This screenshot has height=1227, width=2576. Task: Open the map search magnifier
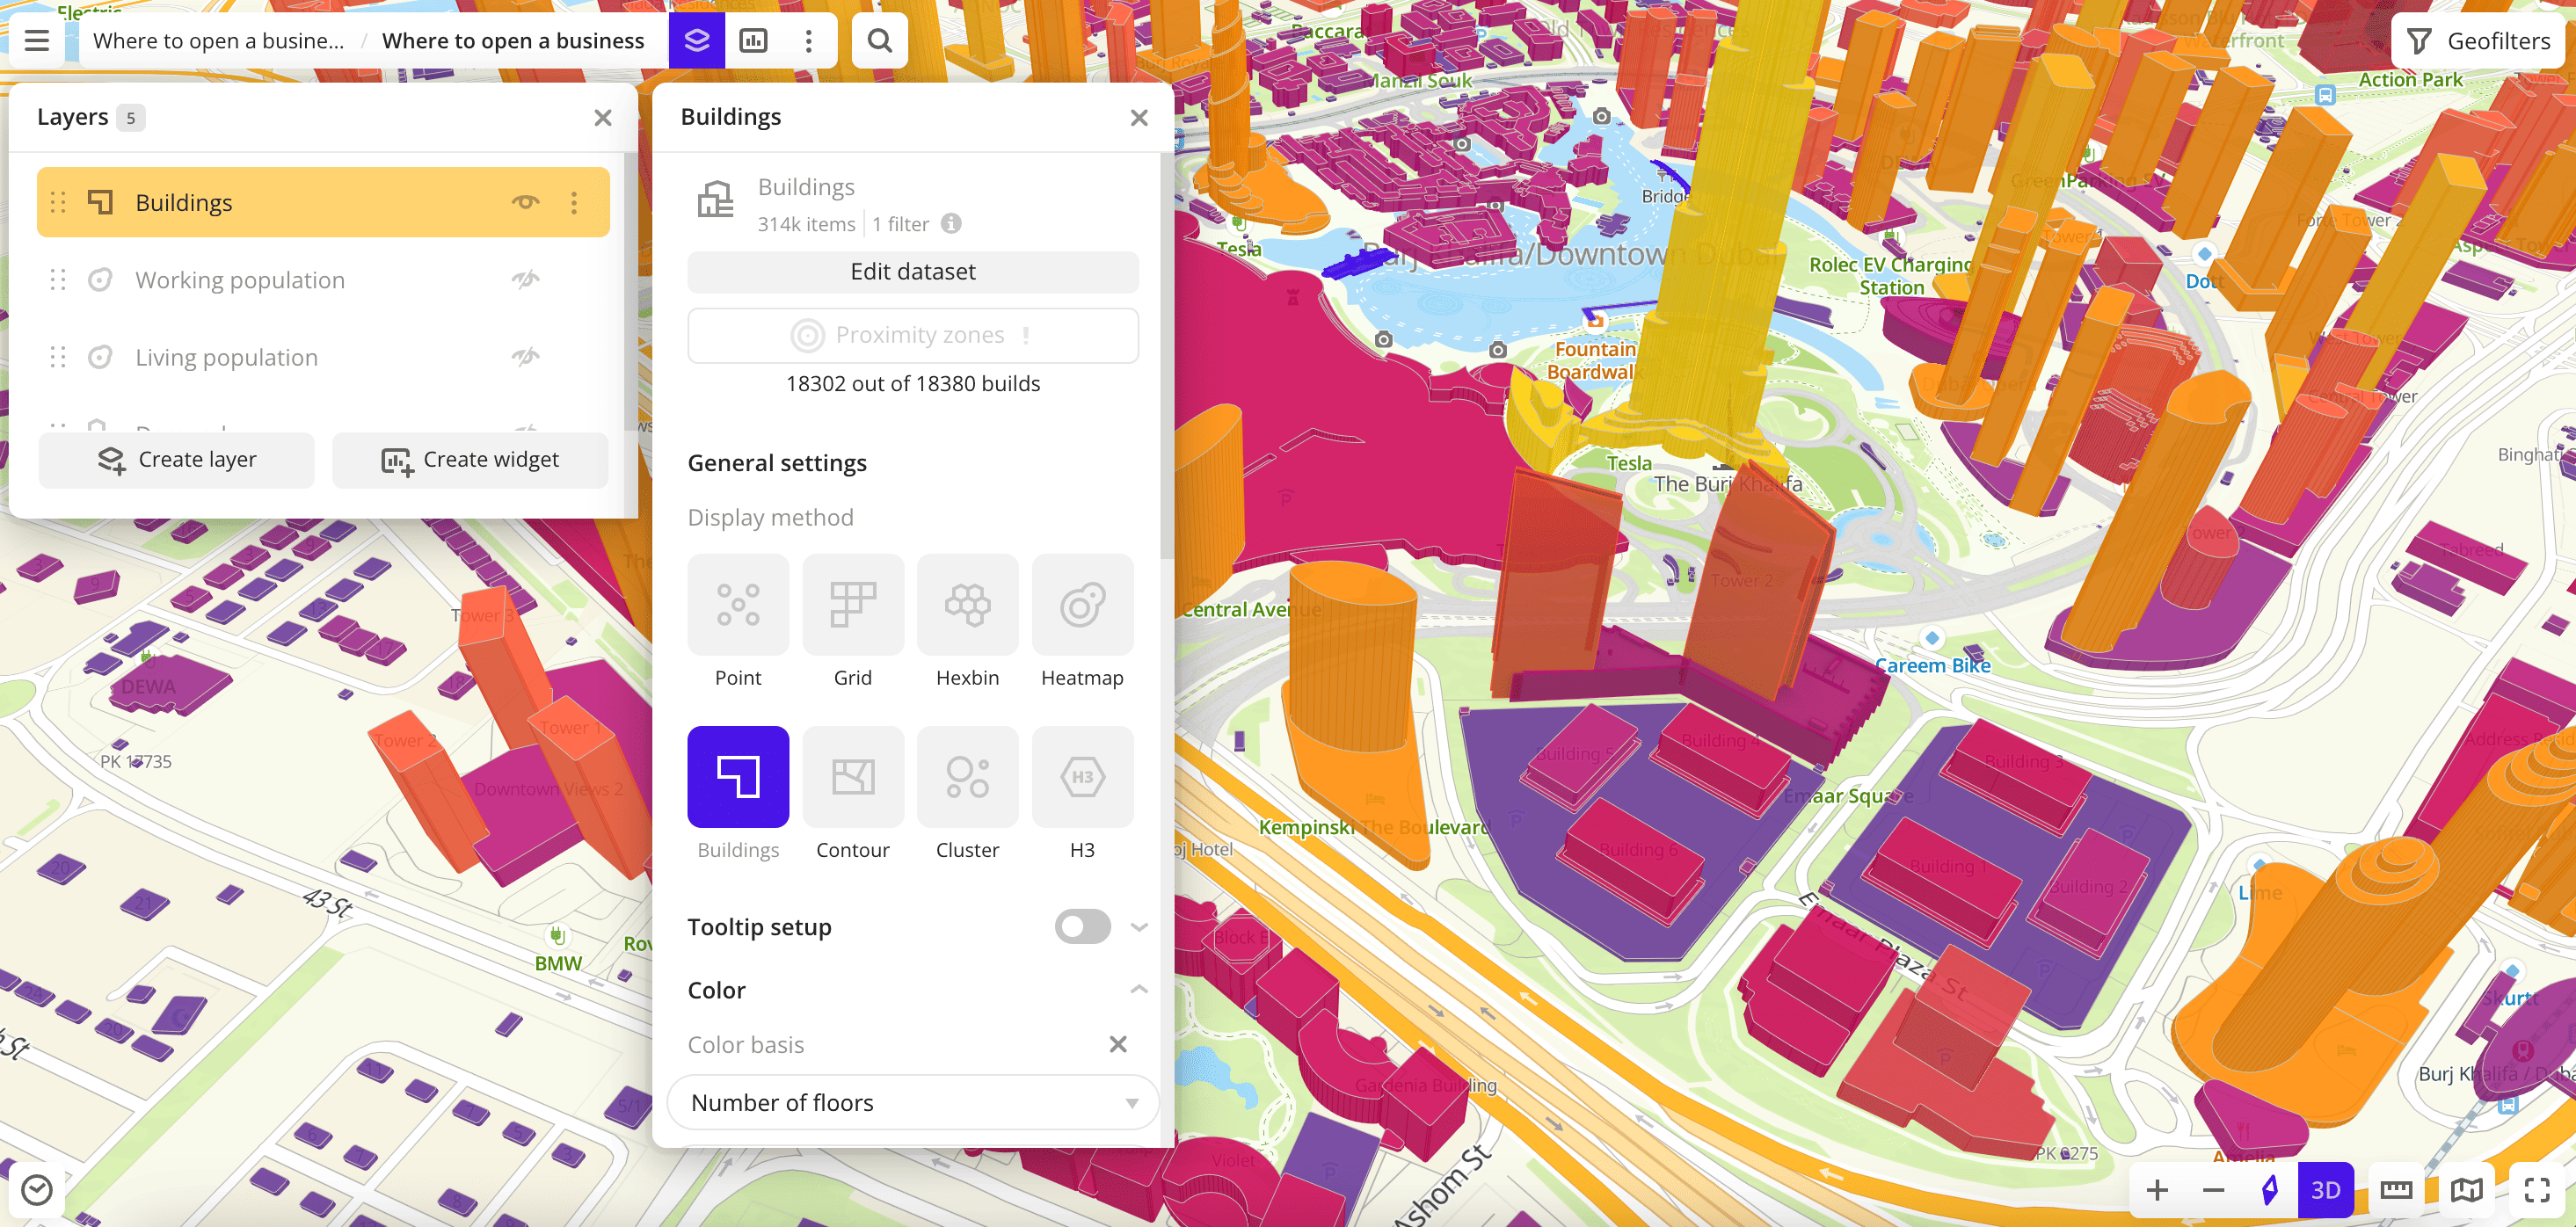[x=879, y=41]
